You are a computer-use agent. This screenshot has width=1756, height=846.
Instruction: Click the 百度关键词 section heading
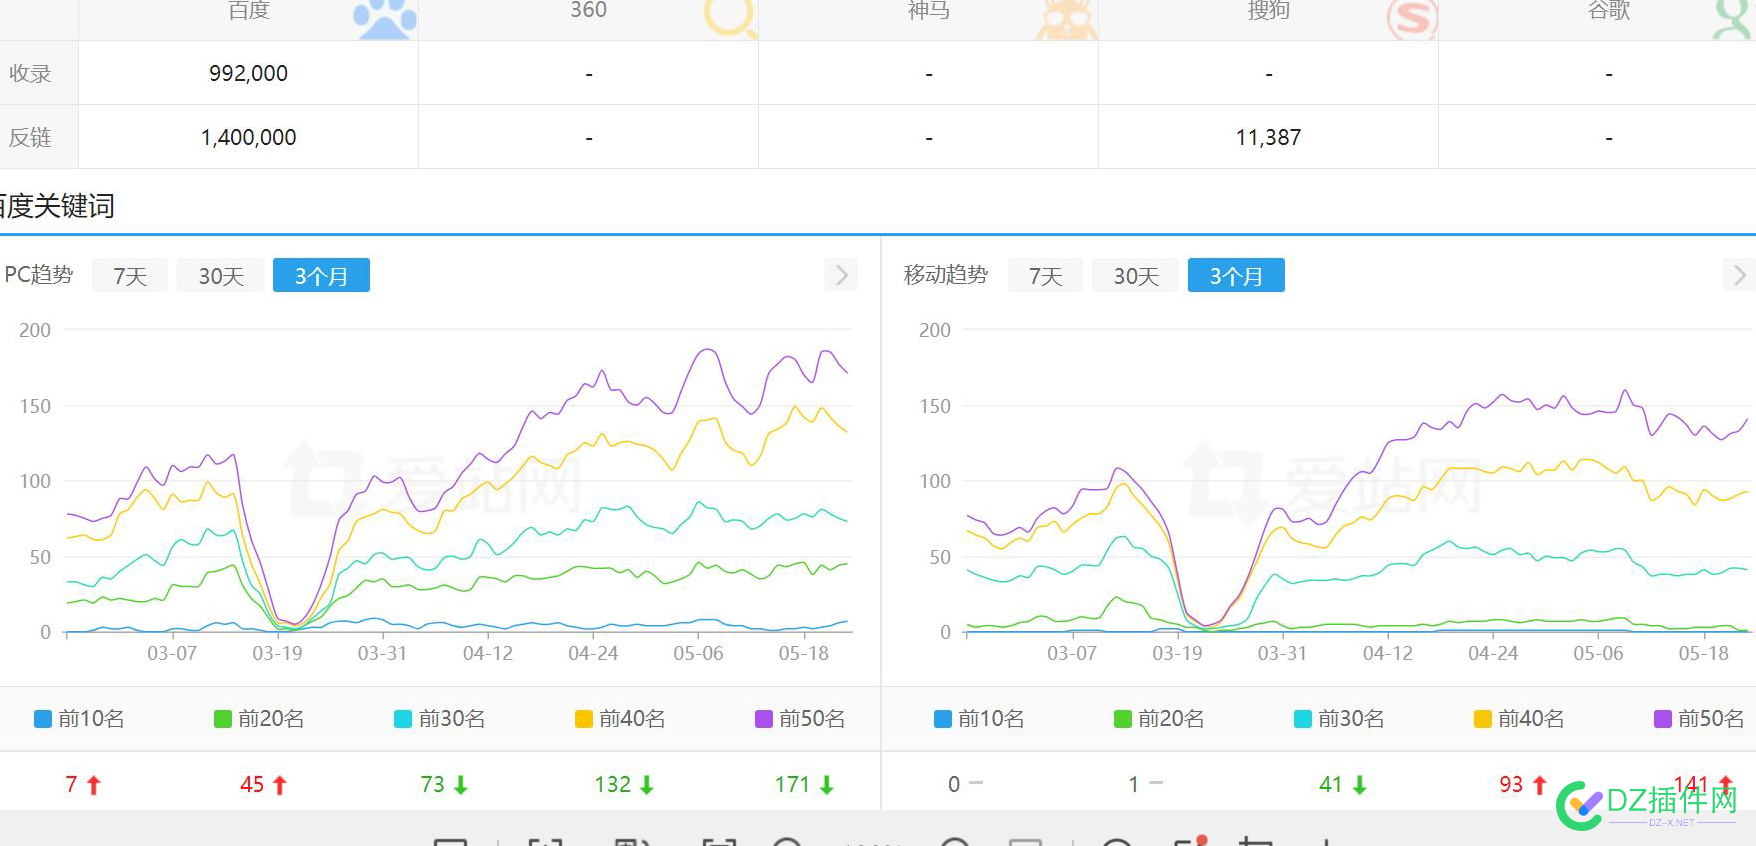click(57, 206)
